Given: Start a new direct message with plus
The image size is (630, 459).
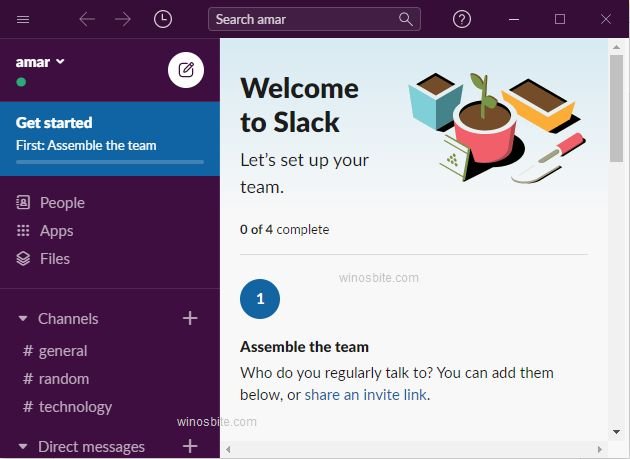Looking at the screenshot, I should 190,446.
